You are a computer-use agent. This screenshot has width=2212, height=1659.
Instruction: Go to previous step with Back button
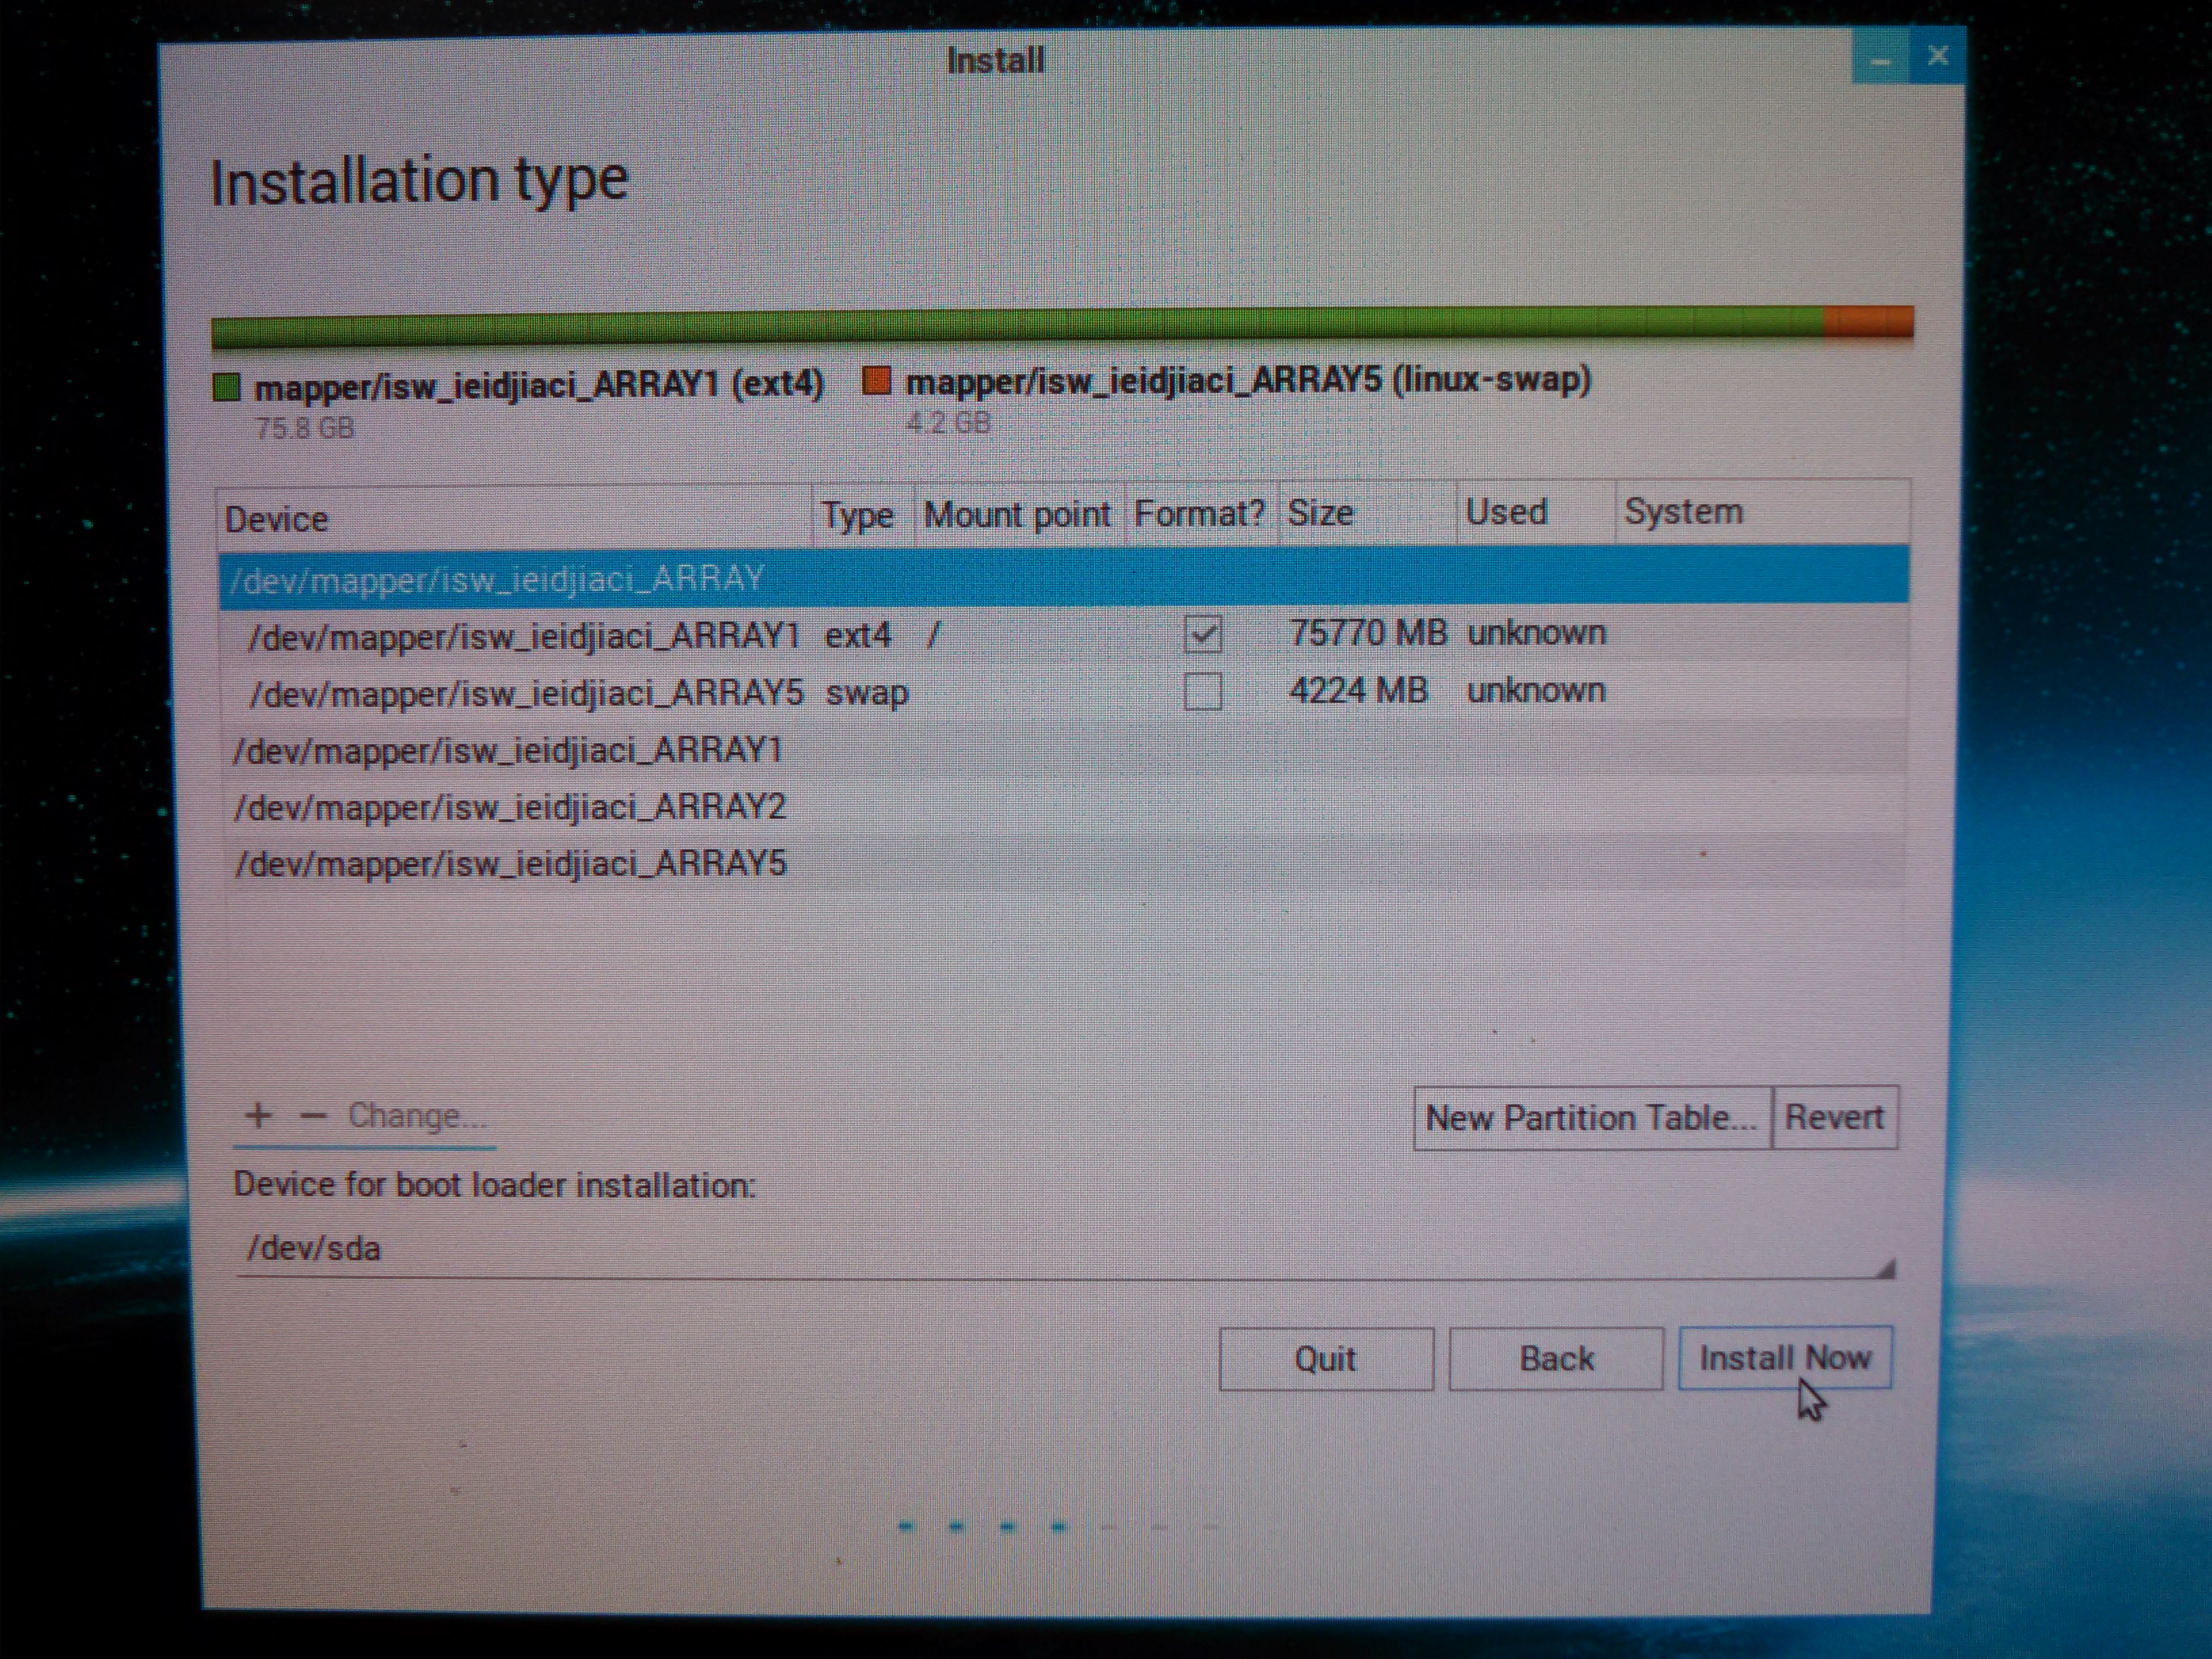pyautogui.click(x=1556, y=1358)
